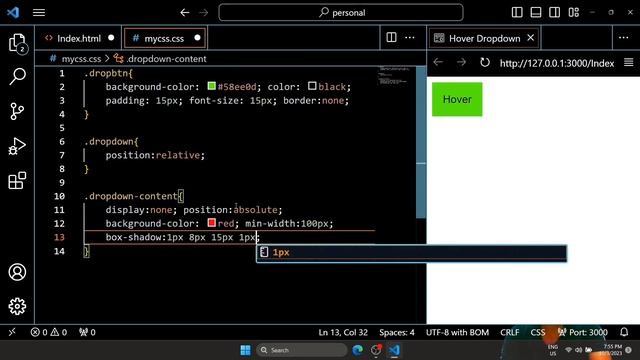Open color picker for red swatch

tap(211, 223)
